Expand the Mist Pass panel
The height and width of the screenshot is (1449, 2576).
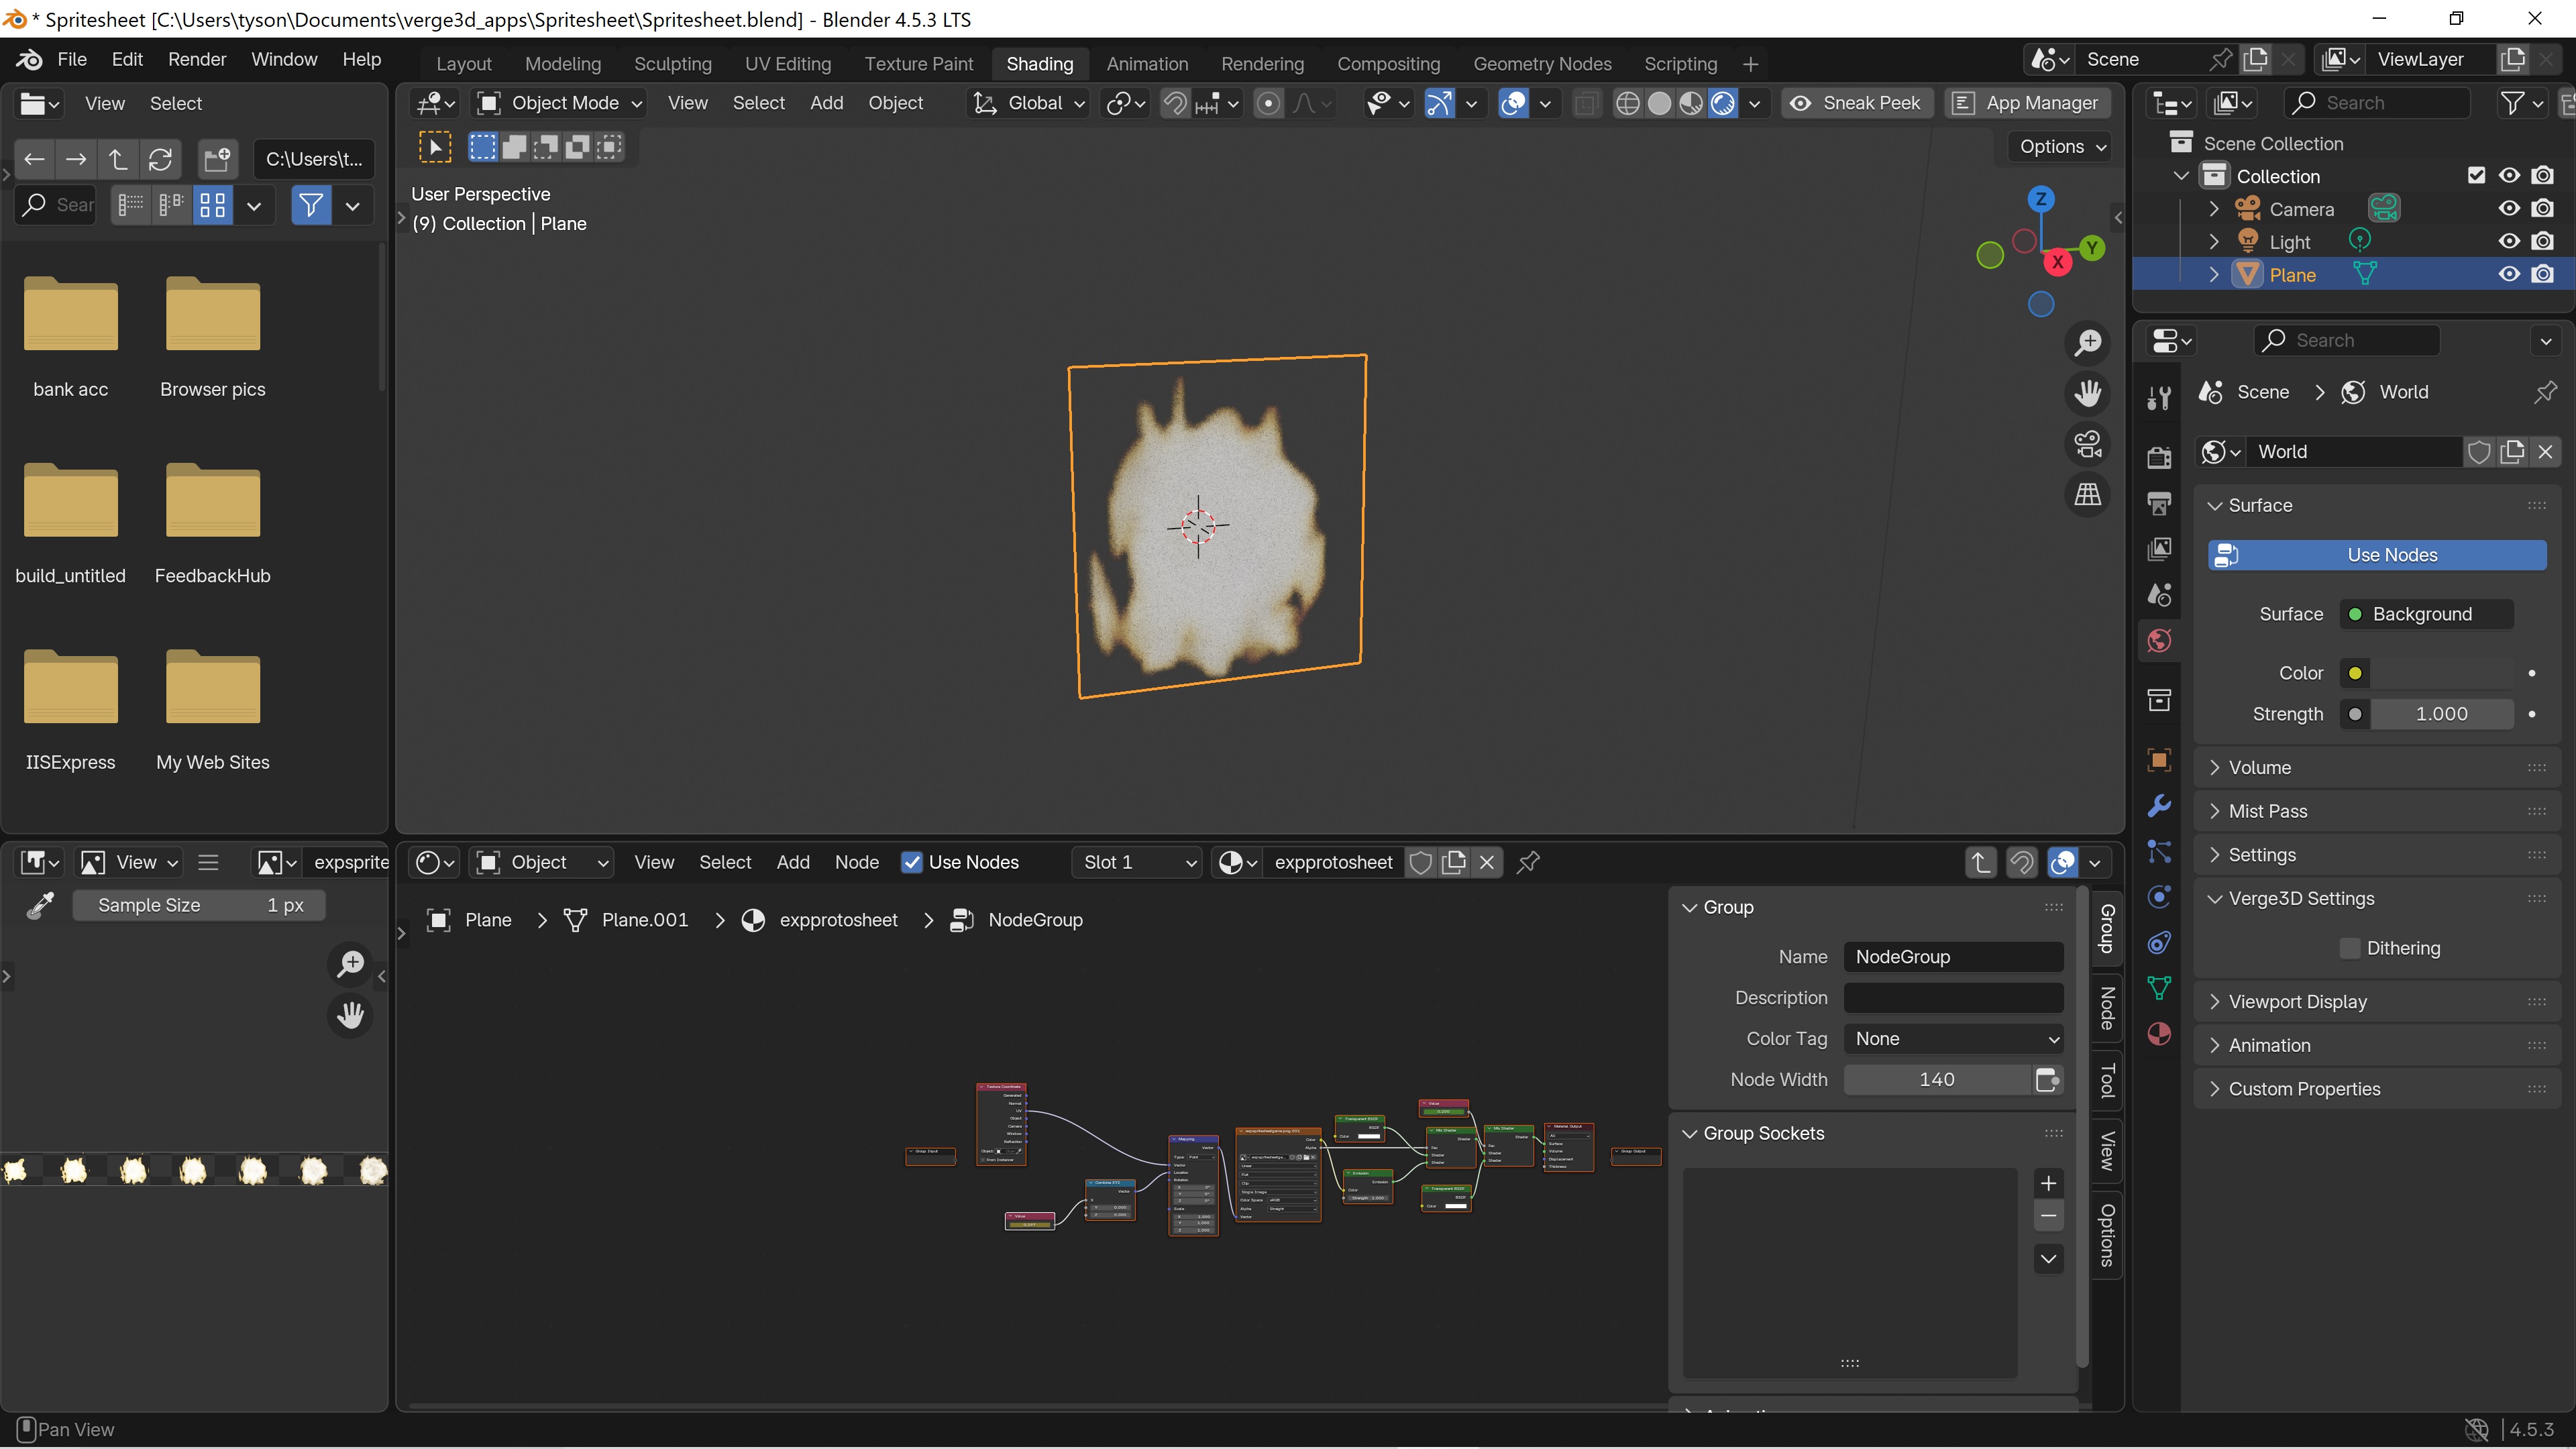click(2267, 811)
